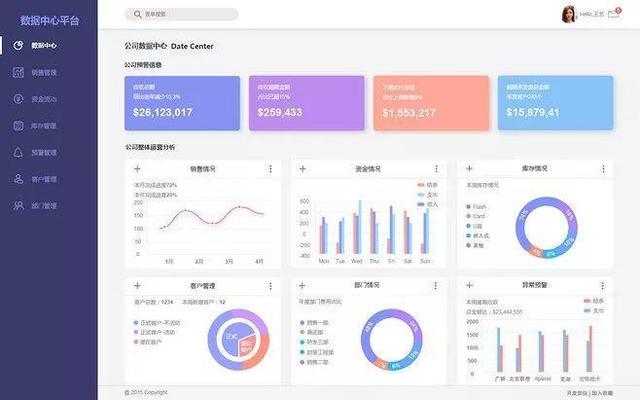Click the © 2015 Copyright footer text
640x400 pixels.
coord(146,393)
